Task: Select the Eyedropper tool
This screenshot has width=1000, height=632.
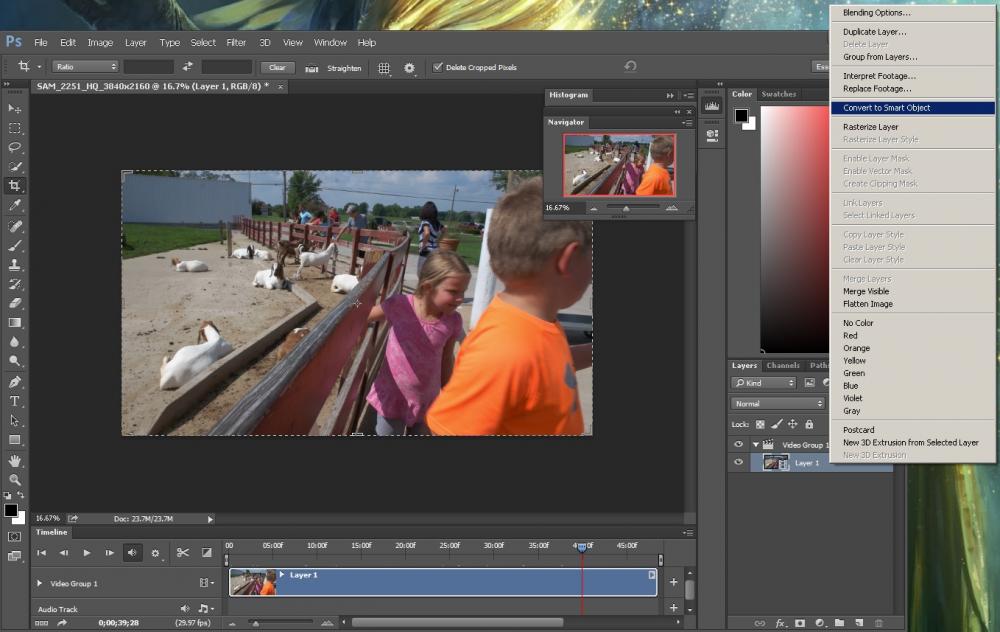Action: pyautogui.click(x=15, y=205)
